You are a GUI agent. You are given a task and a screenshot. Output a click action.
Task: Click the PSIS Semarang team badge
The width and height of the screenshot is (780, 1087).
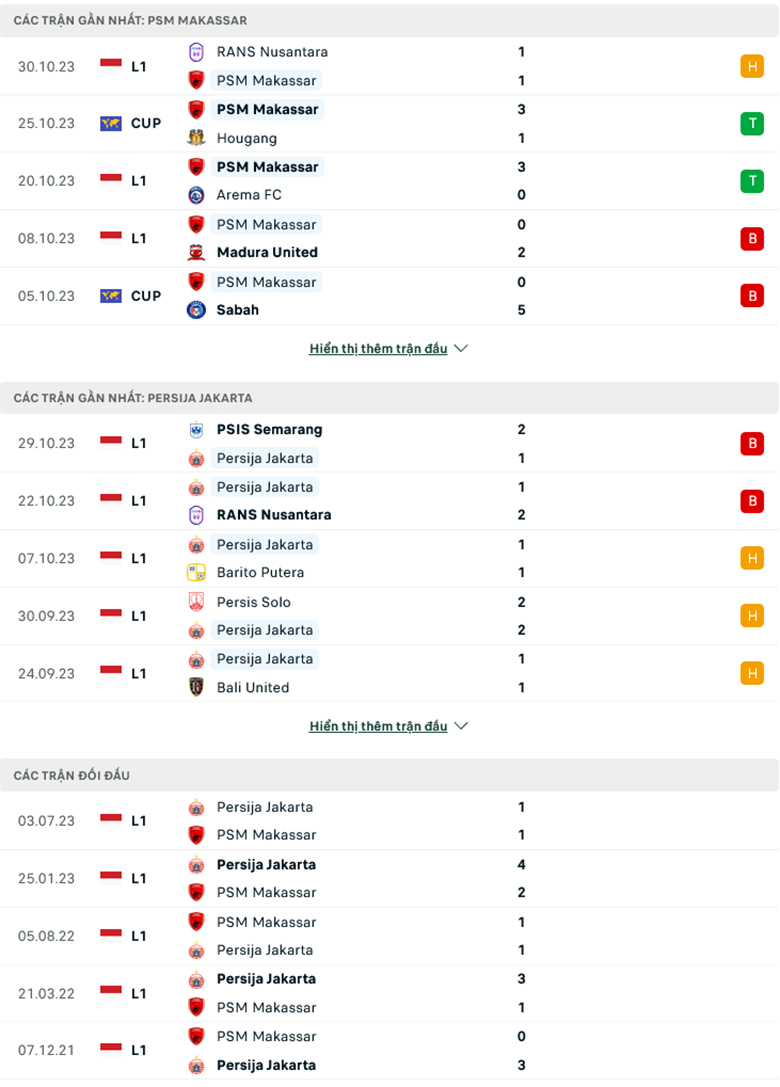click(x=194, y=429)
